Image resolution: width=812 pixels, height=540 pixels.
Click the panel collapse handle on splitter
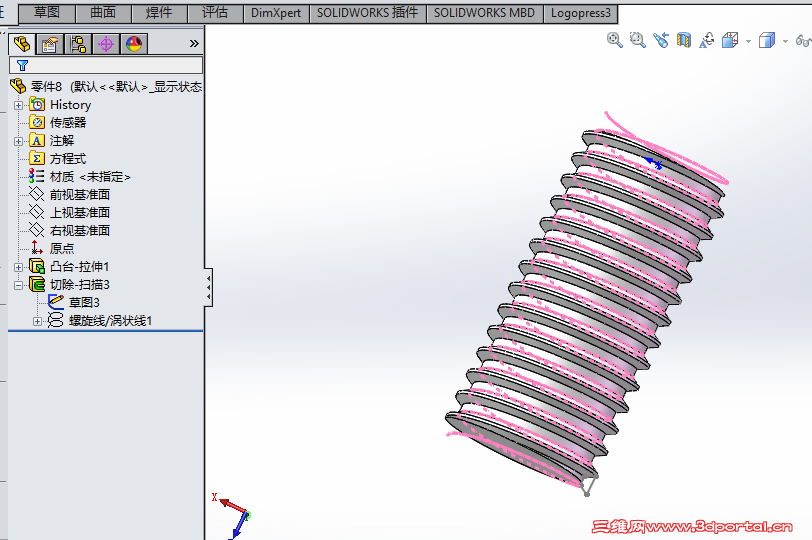[208, 287]
